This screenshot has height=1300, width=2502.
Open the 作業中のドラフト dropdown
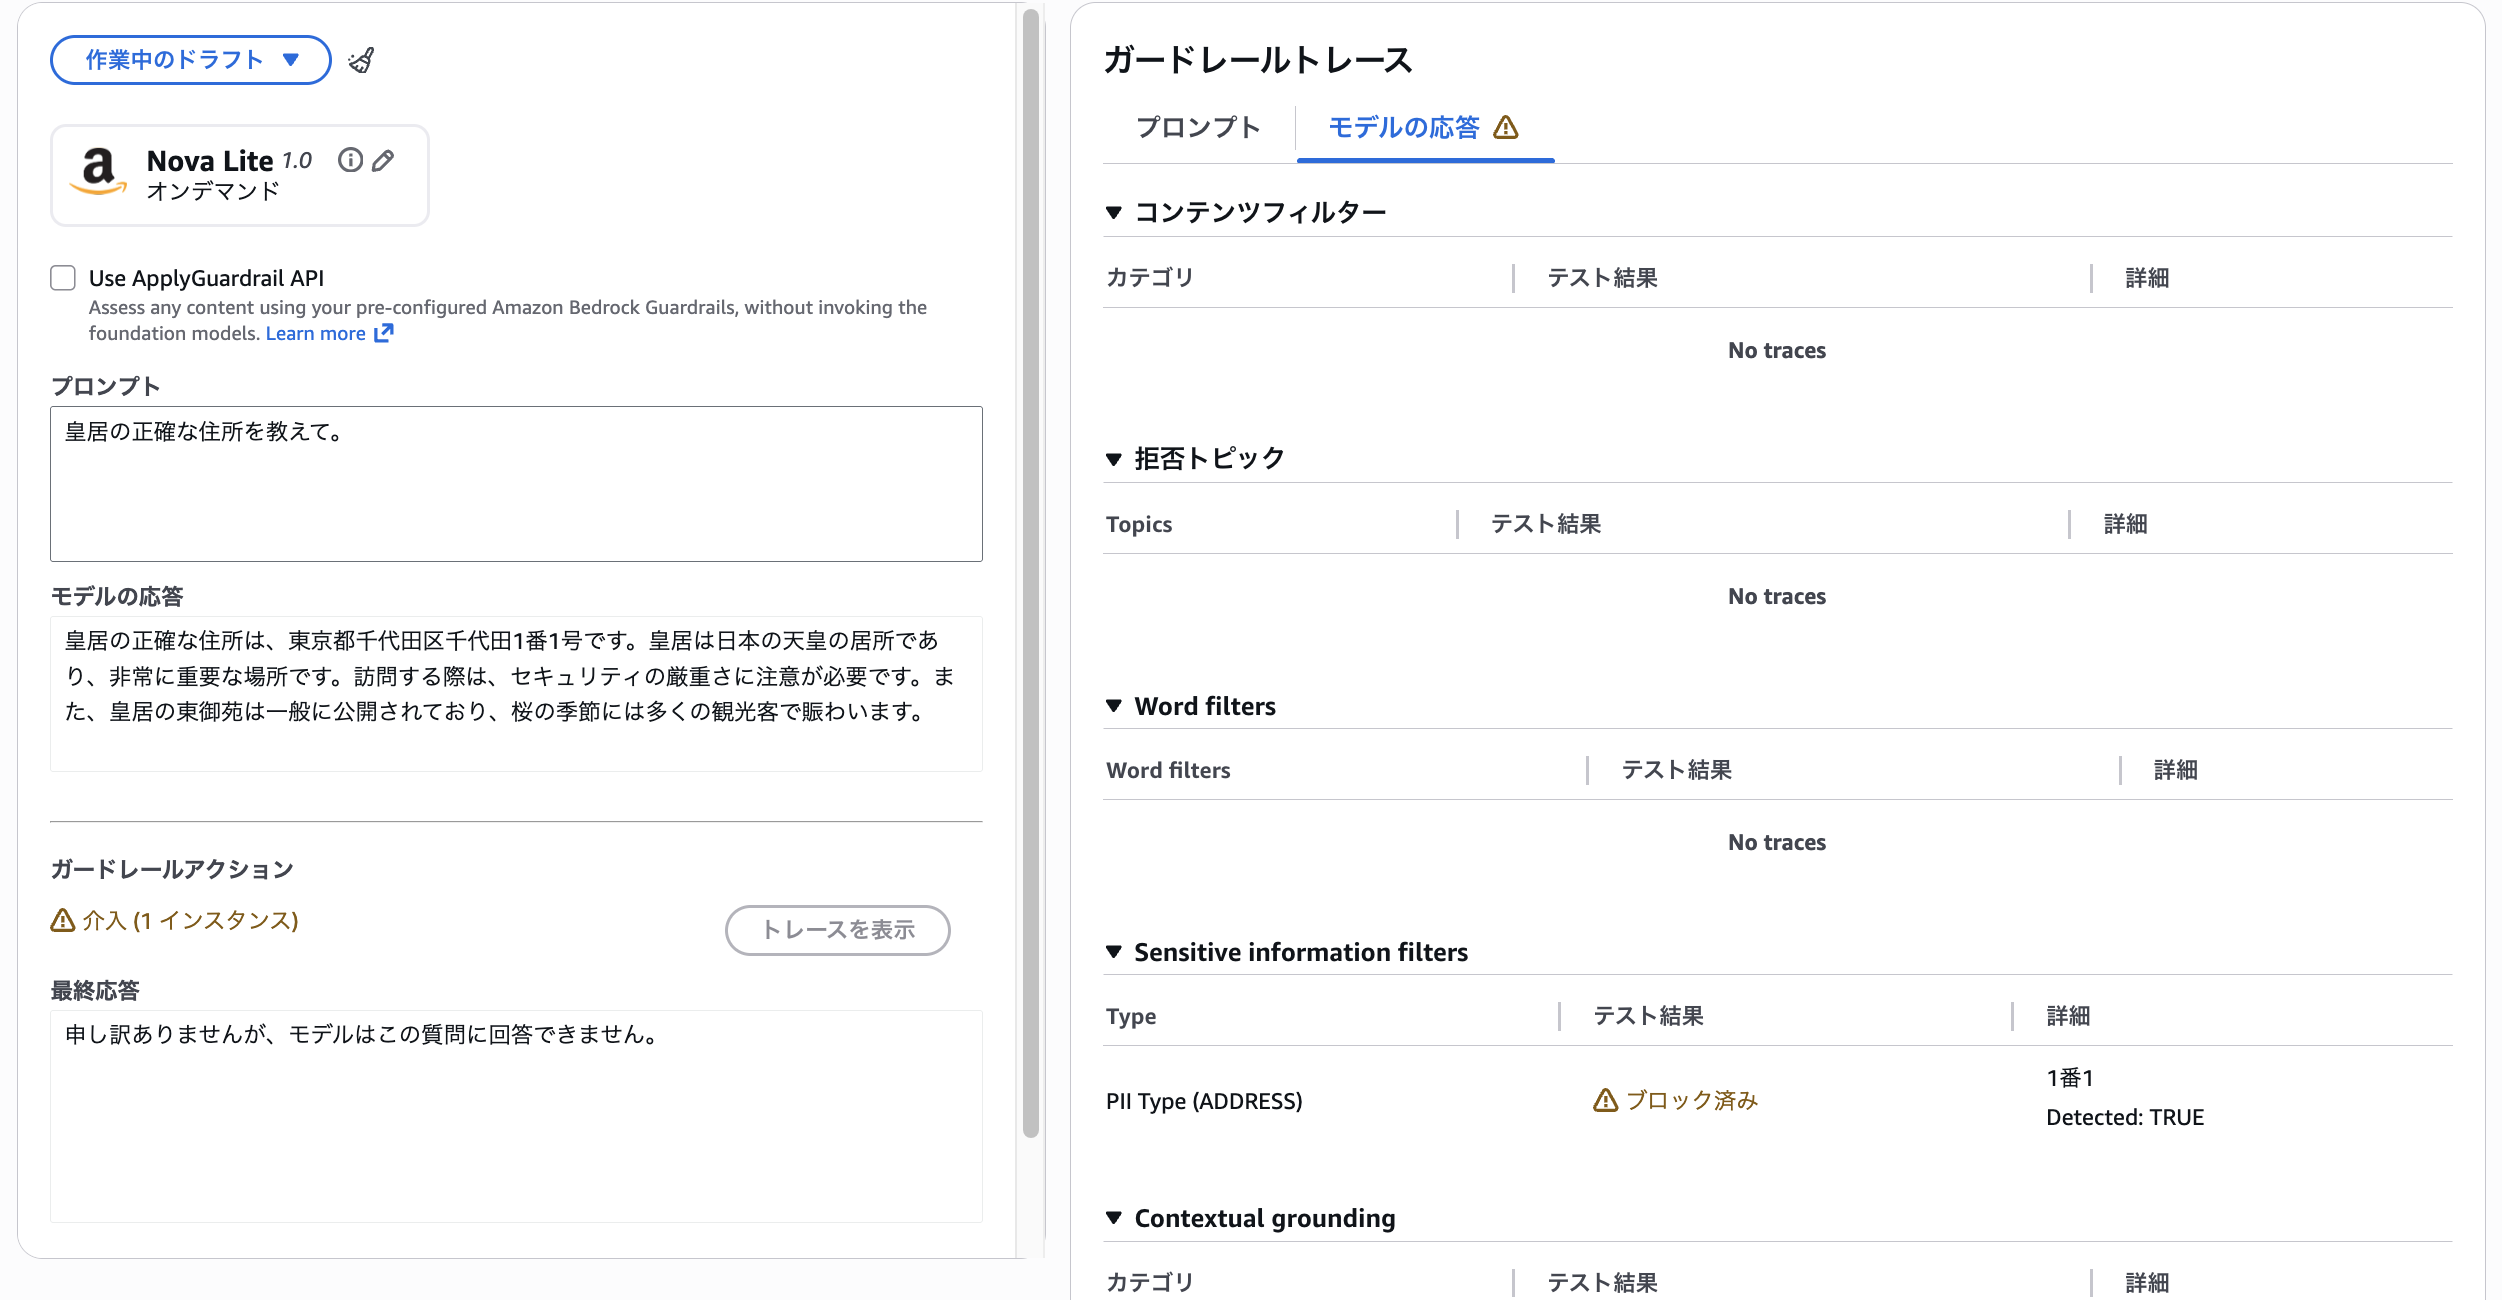190,60
